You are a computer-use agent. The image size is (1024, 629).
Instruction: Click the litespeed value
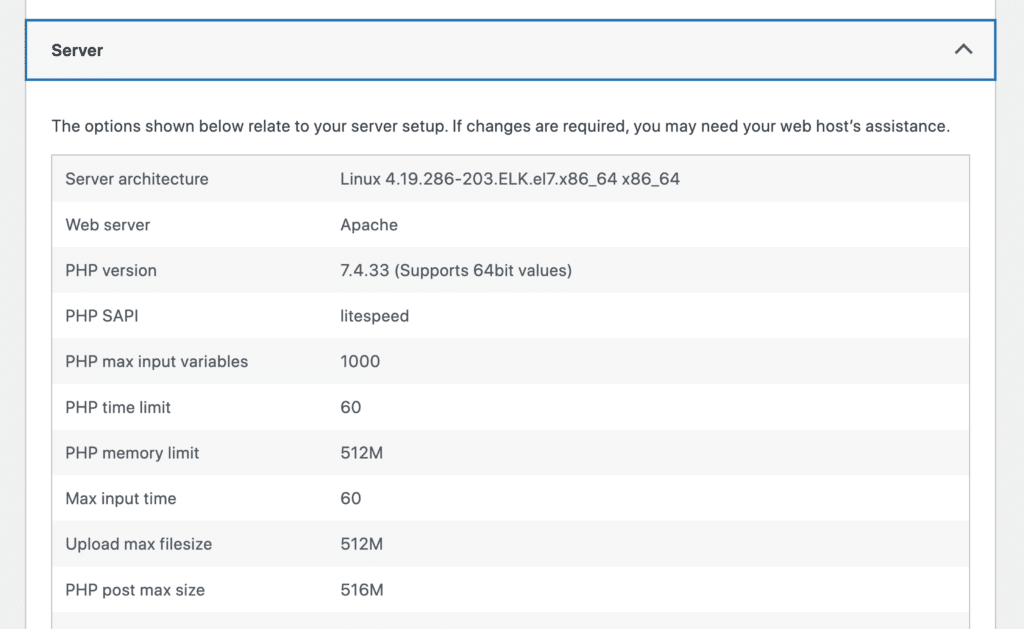(x=371, y=316)
